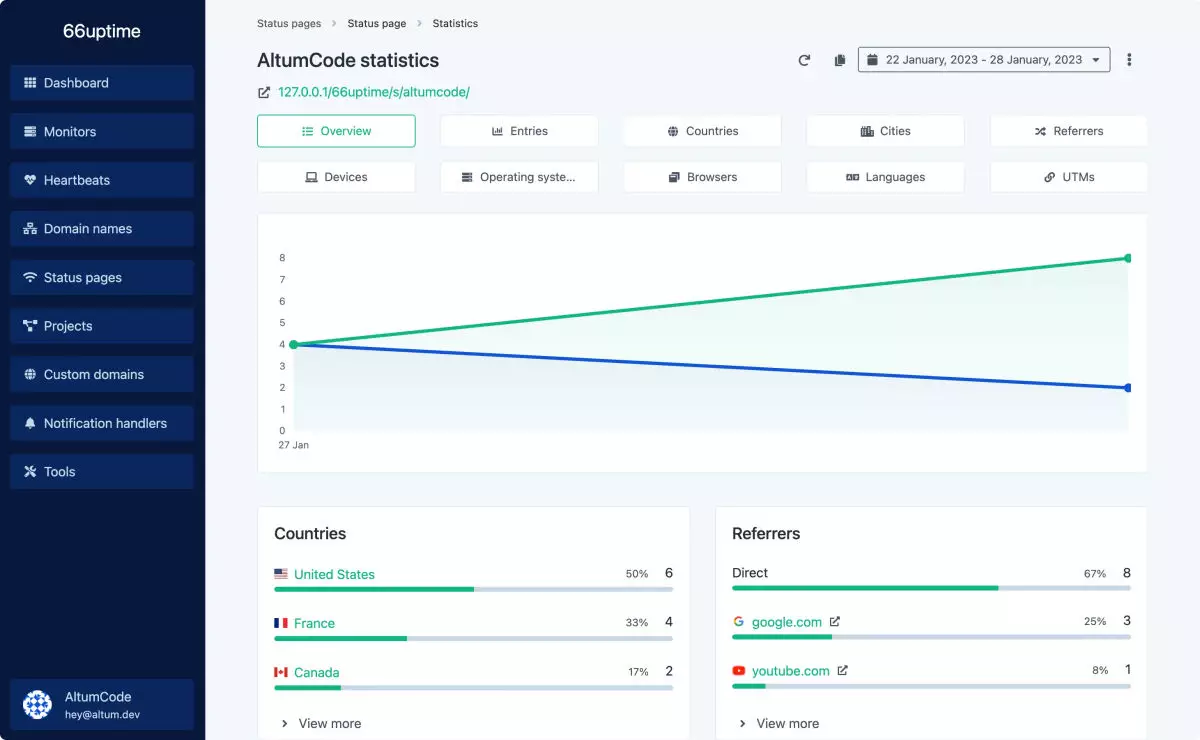Open the UTMs tab
The height and width of the screenshot is (740, 1200).
(1069, 177)
